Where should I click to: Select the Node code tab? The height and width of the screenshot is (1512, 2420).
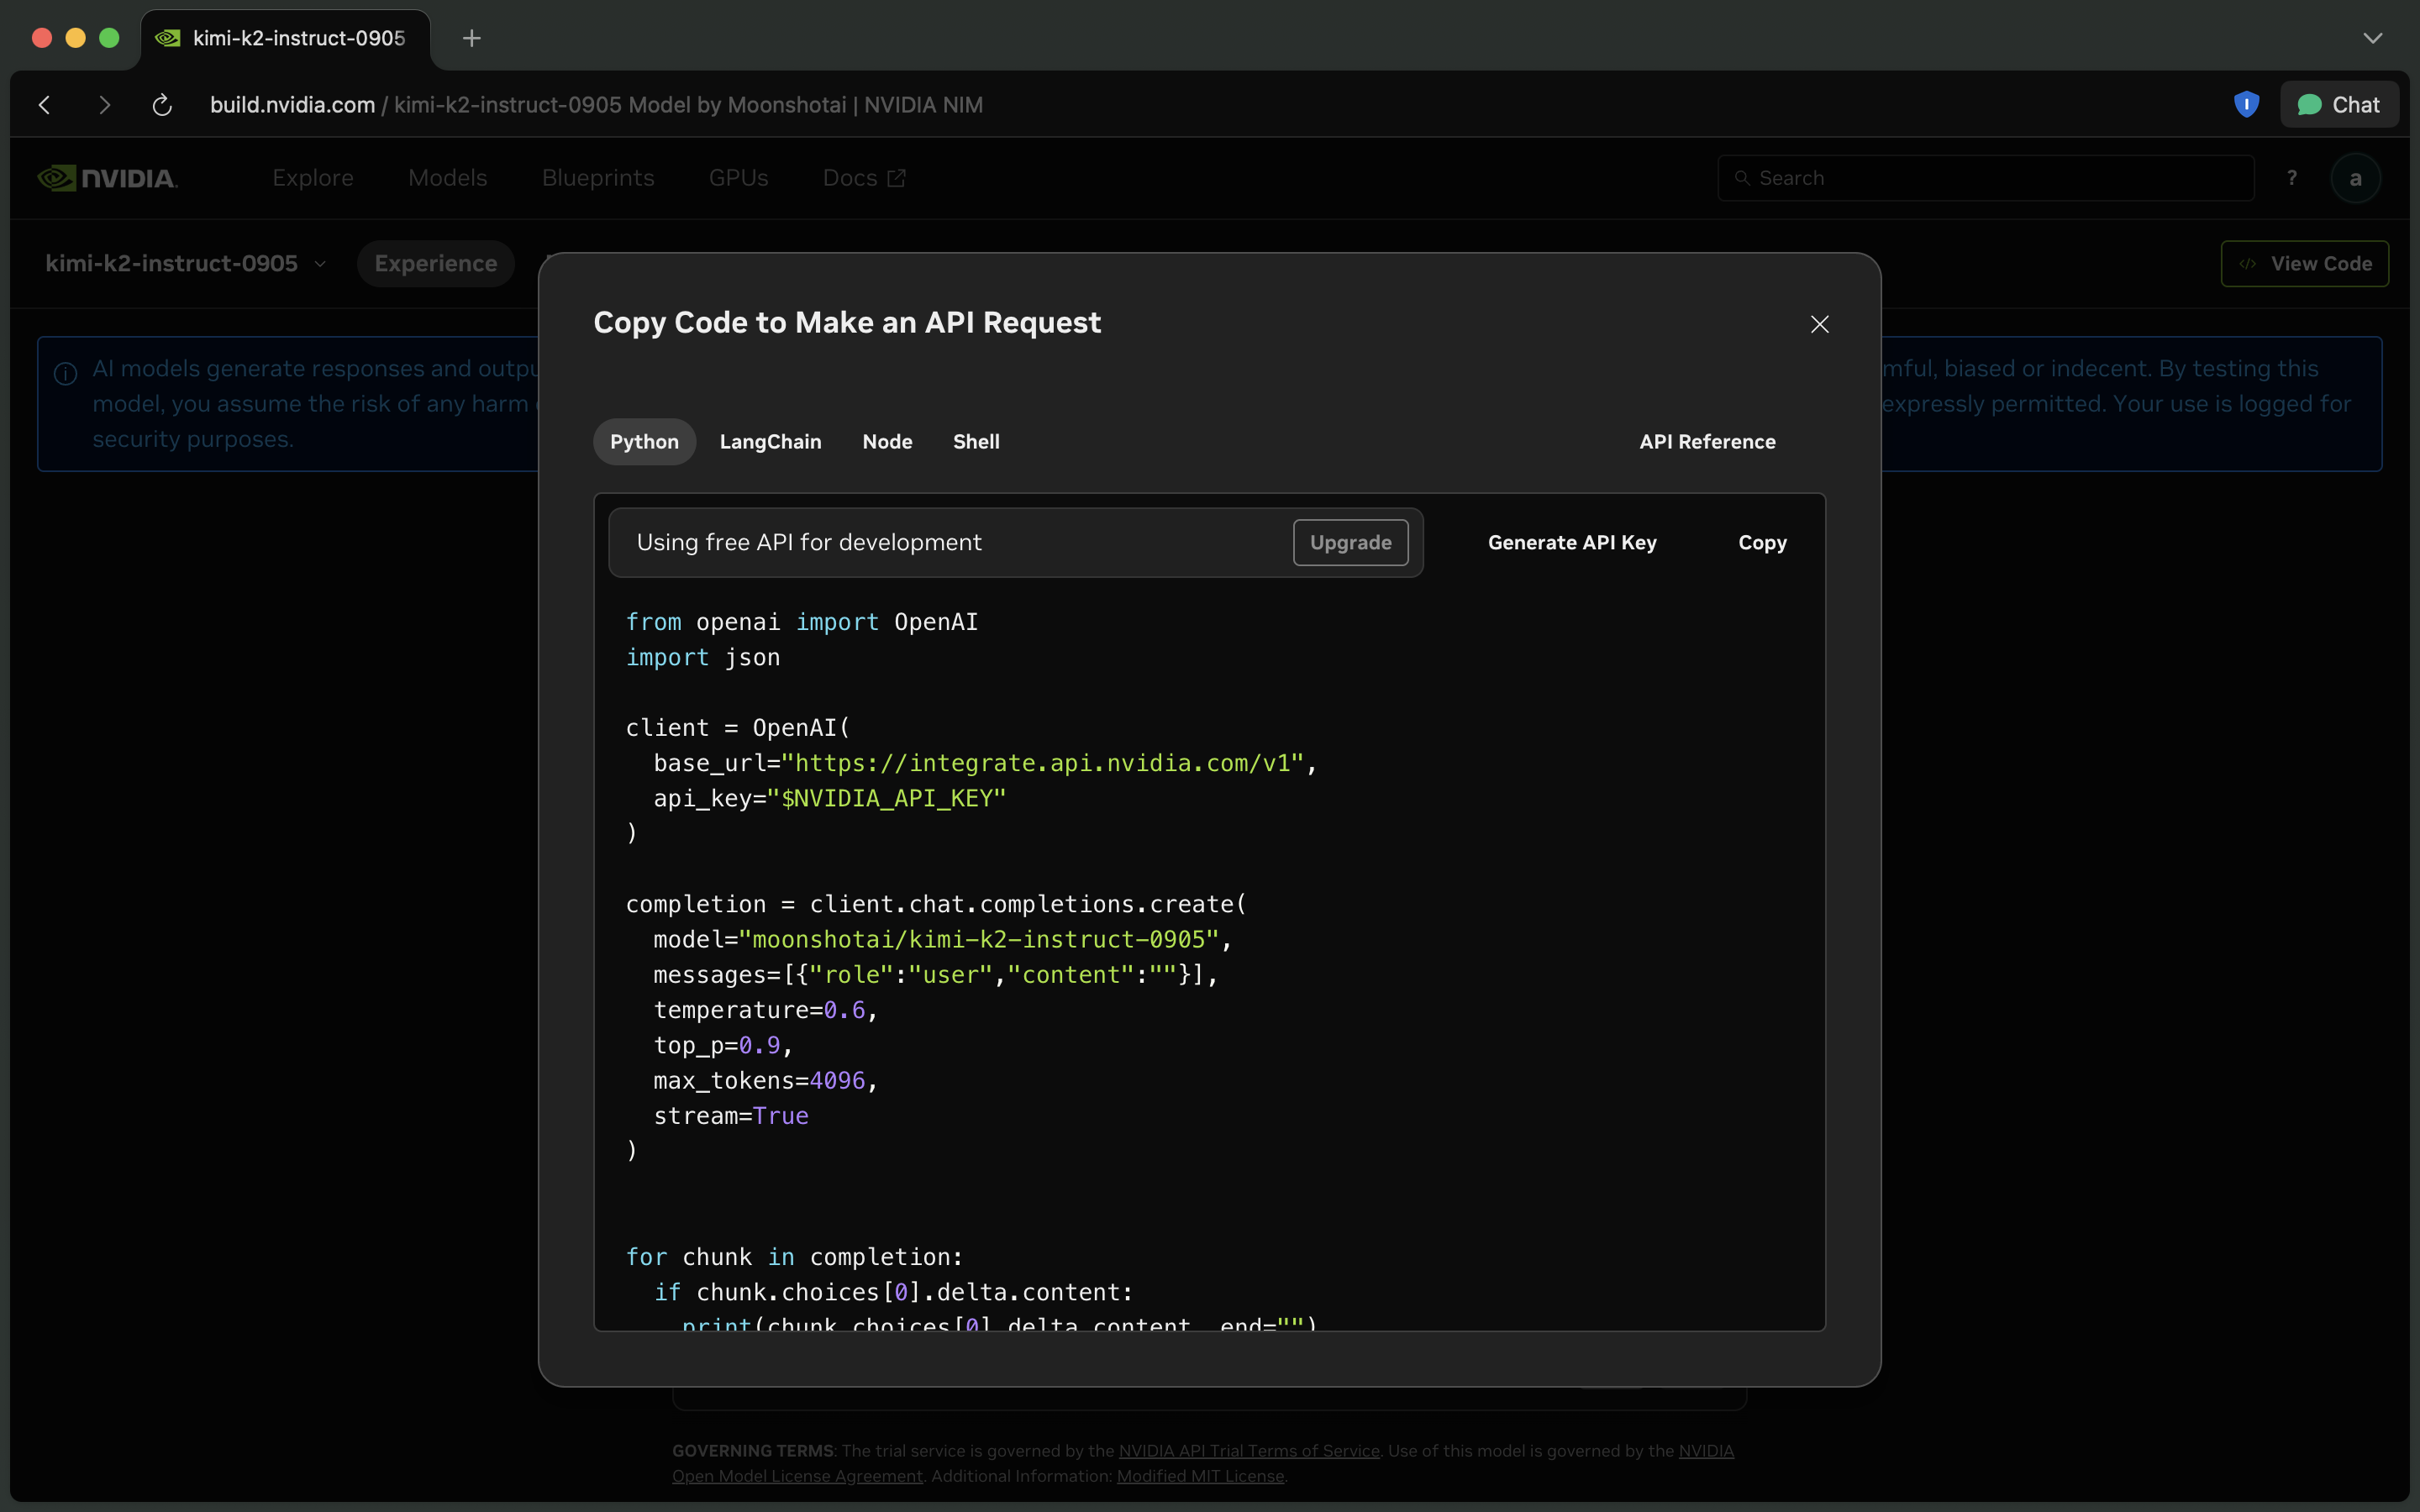(887, 442)
